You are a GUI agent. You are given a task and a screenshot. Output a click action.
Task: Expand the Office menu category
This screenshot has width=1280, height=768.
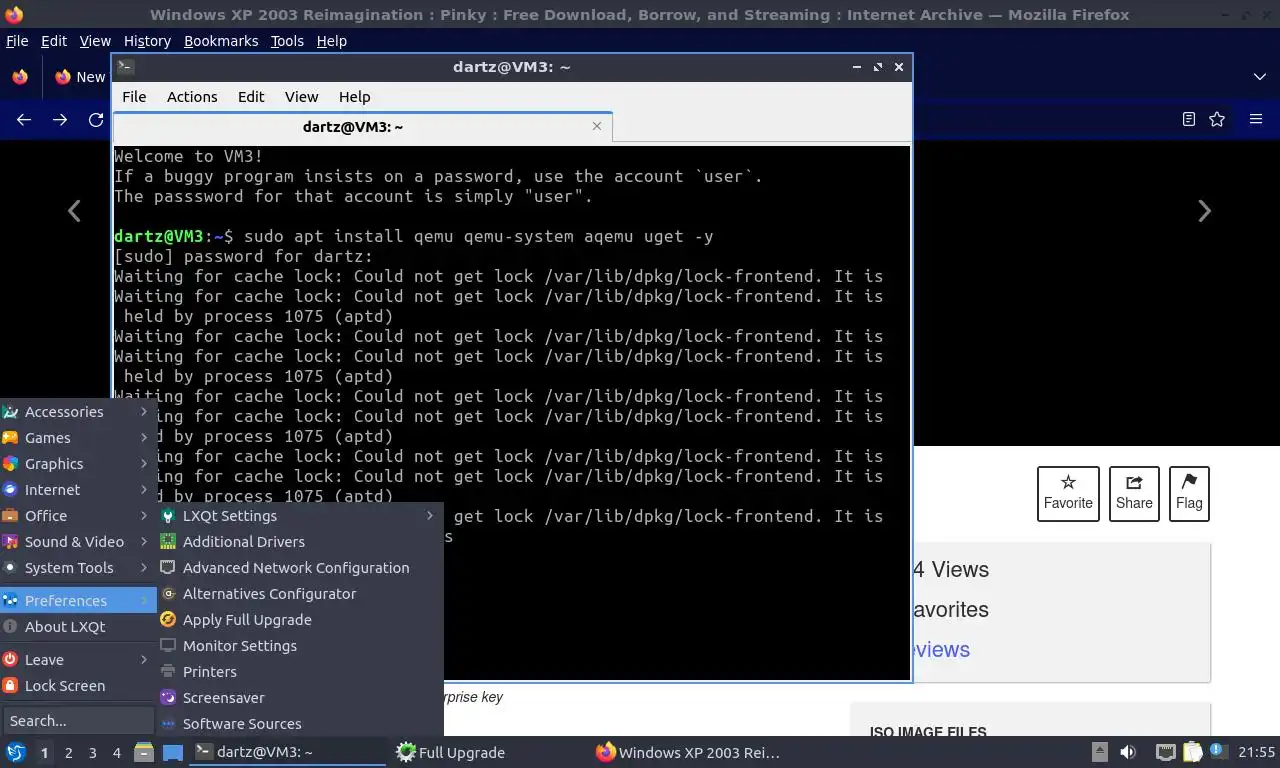pos(78,516)
